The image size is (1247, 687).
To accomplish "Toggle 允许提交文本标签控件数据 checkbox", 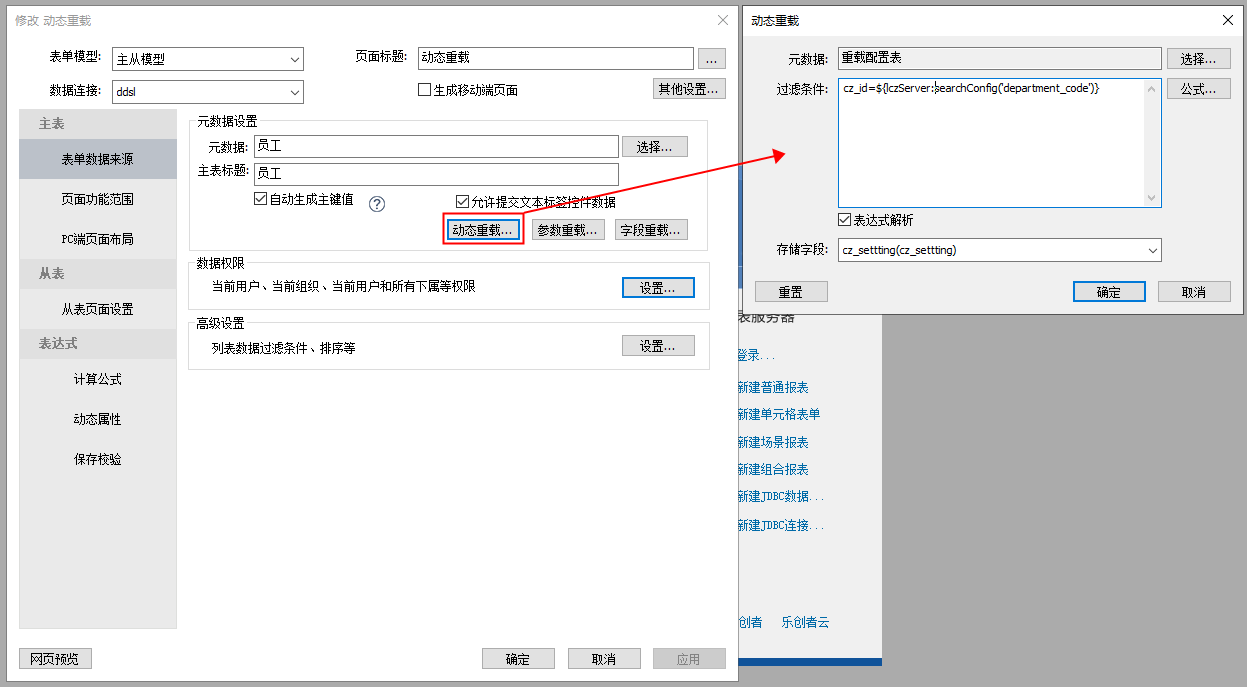I will pos(462,201).
